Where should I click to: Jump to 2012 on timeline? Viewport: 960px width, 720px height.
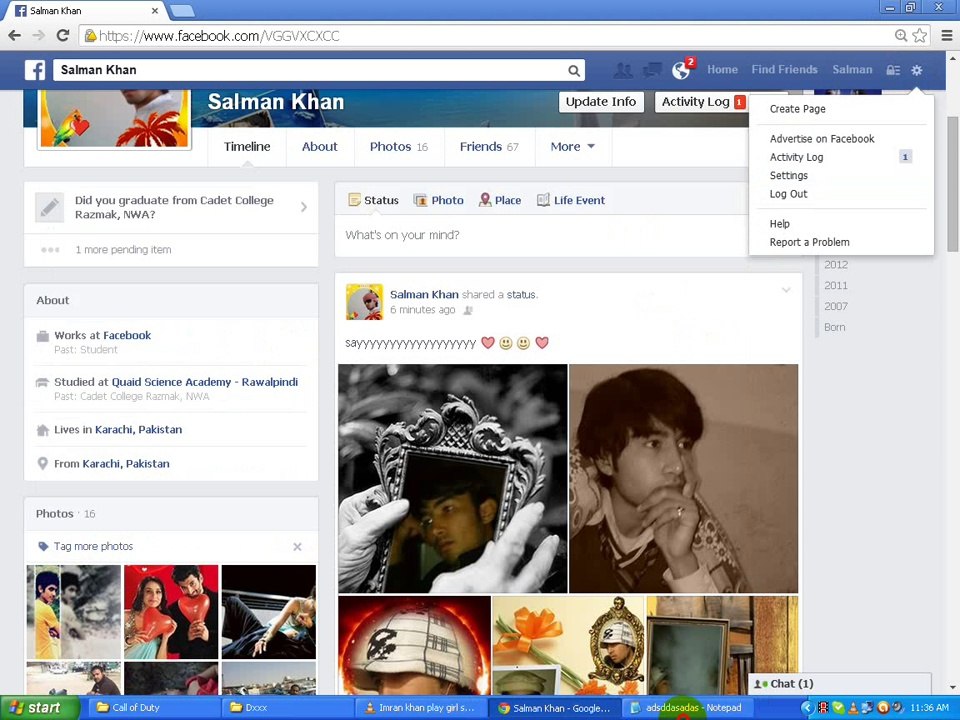(x=836, y=265)
